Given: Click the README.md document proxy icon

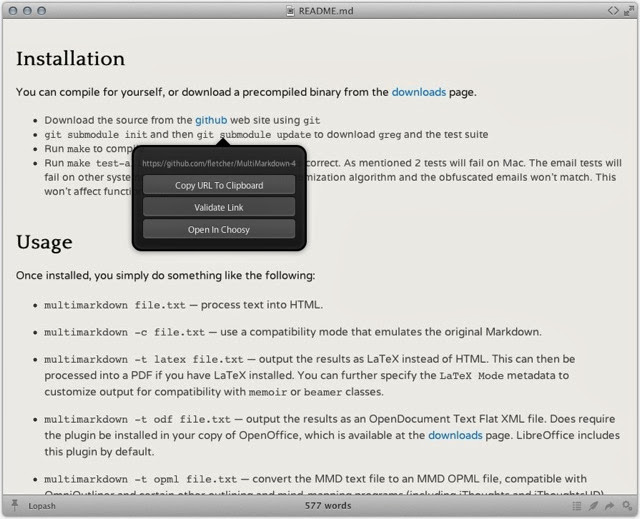Looking at the screenshot, I should click(290, 11).
